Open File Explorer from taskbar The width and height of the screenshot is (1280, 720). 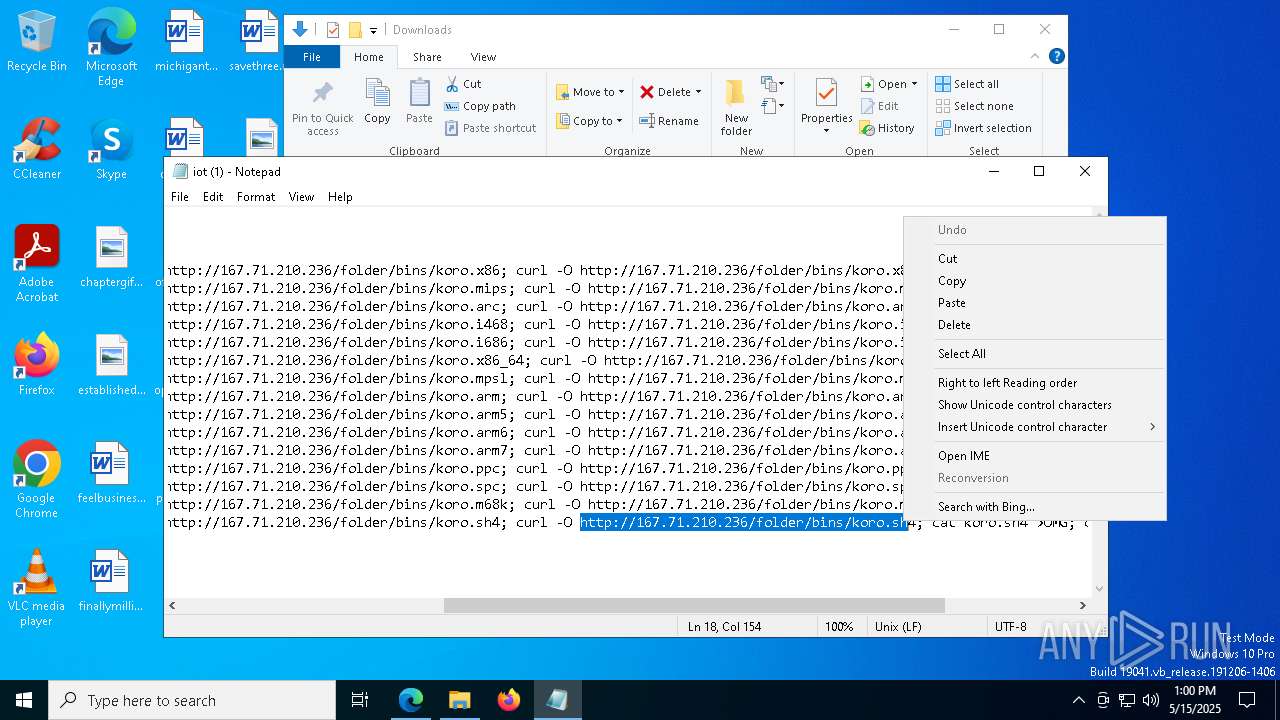click(x=459, y=700)
